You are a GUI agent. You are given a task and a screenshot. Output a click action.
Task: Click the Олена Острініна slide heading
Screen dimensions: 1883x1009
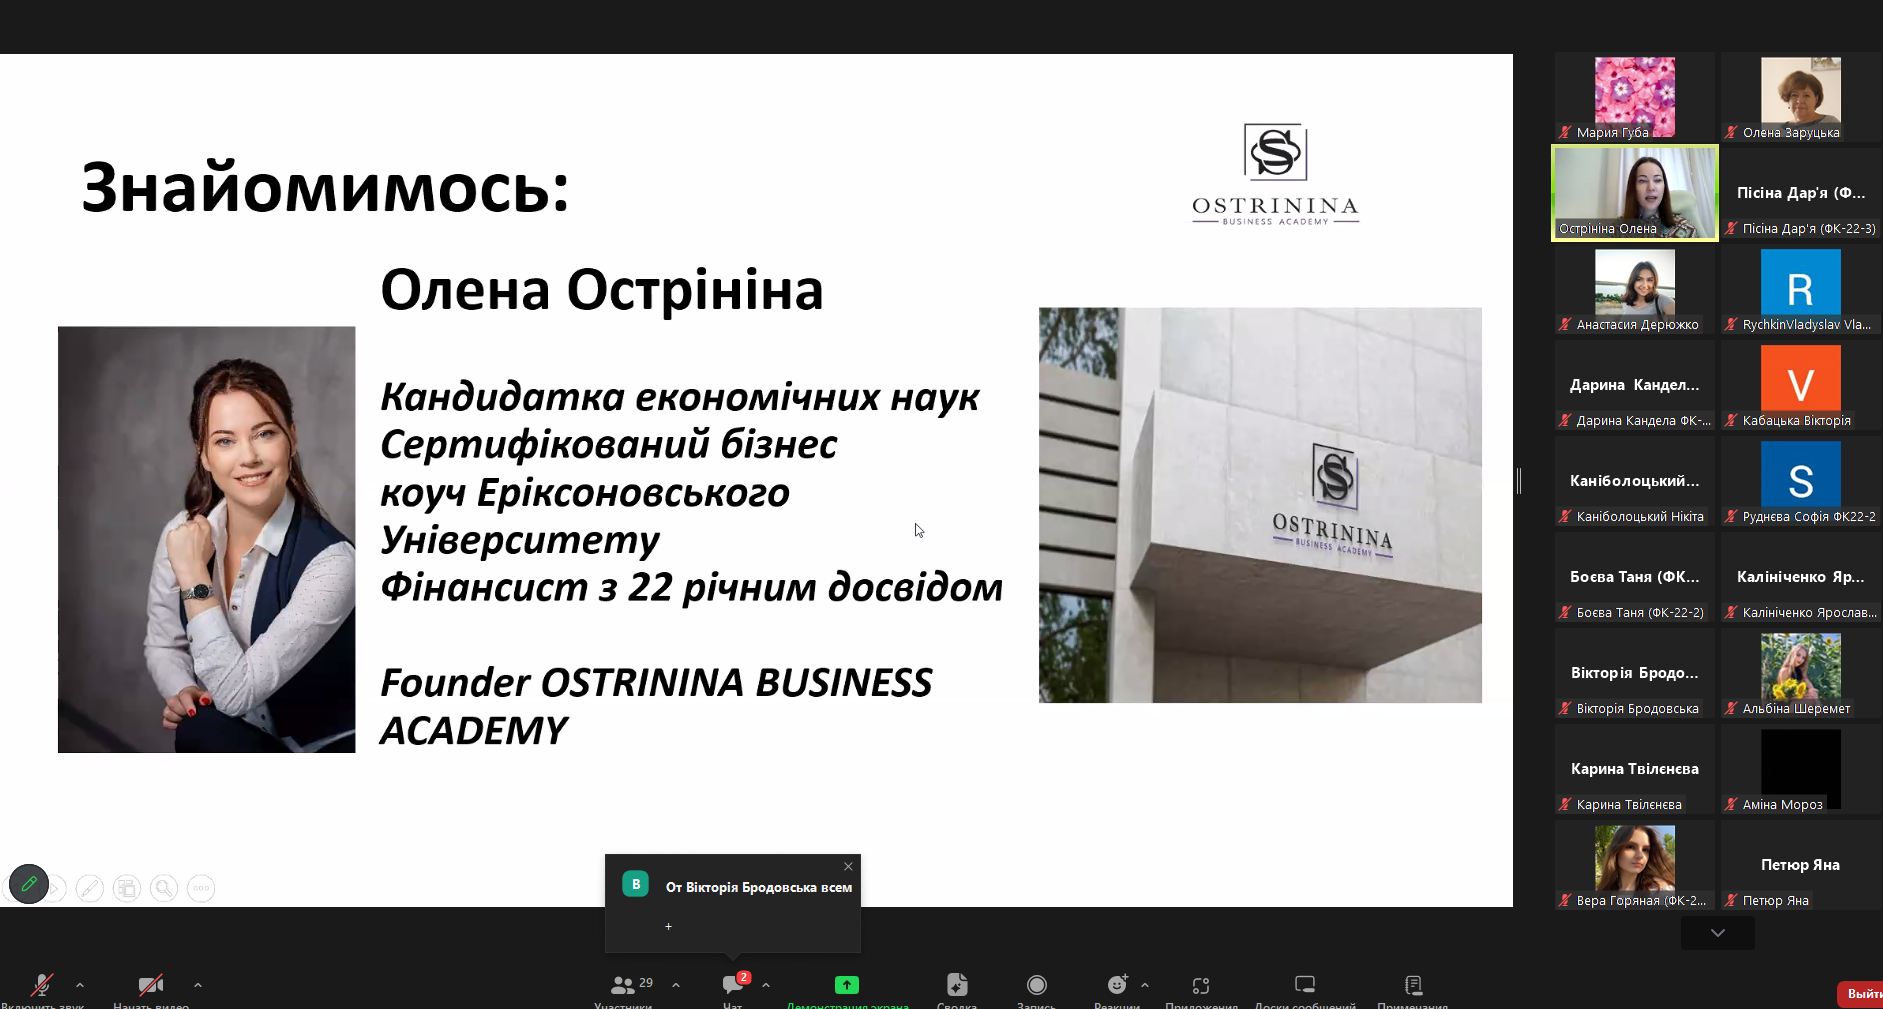tap(602, 290)
